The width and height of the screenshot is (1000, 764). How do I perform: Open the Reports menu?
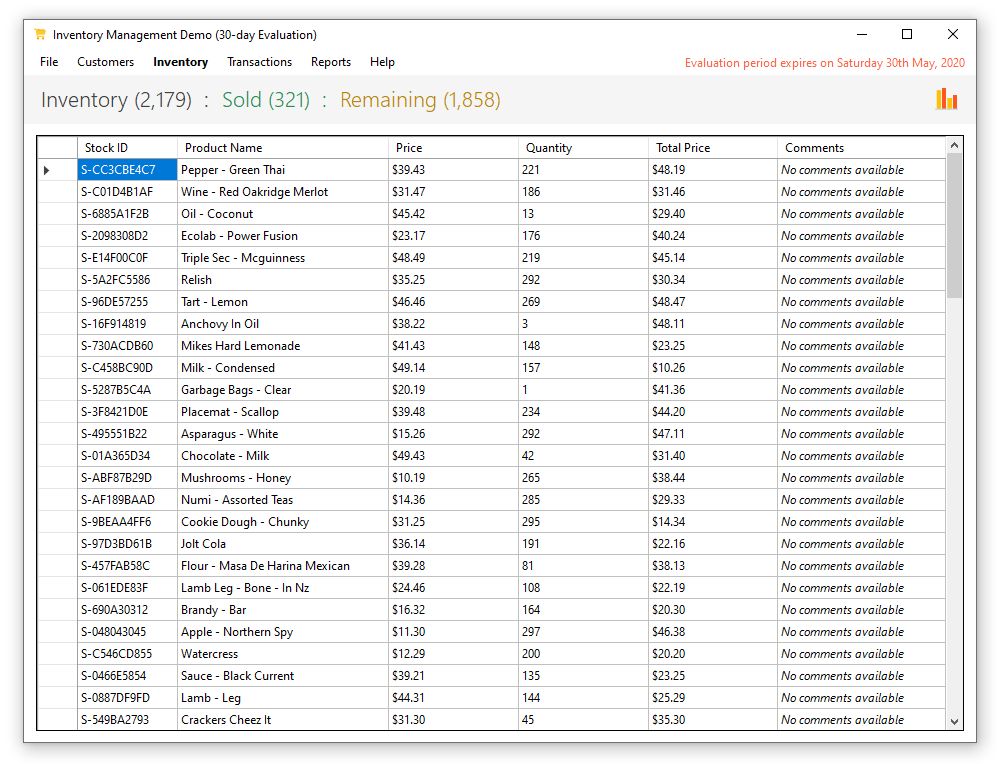click(x=330, y=62)
